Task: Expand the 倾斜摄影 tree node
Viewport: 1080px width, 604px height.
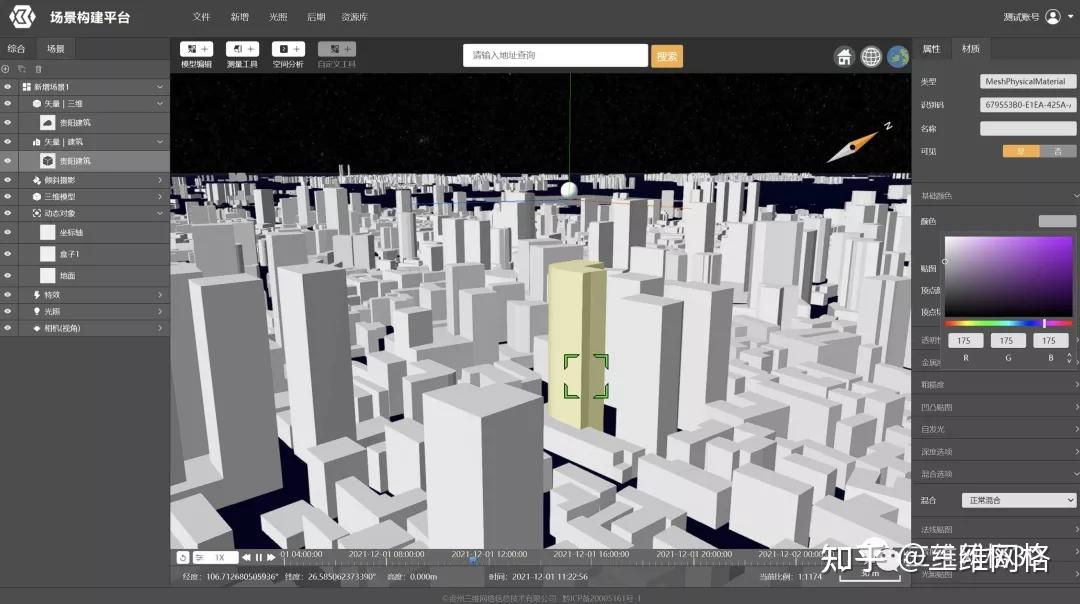Action: (160, 180)
